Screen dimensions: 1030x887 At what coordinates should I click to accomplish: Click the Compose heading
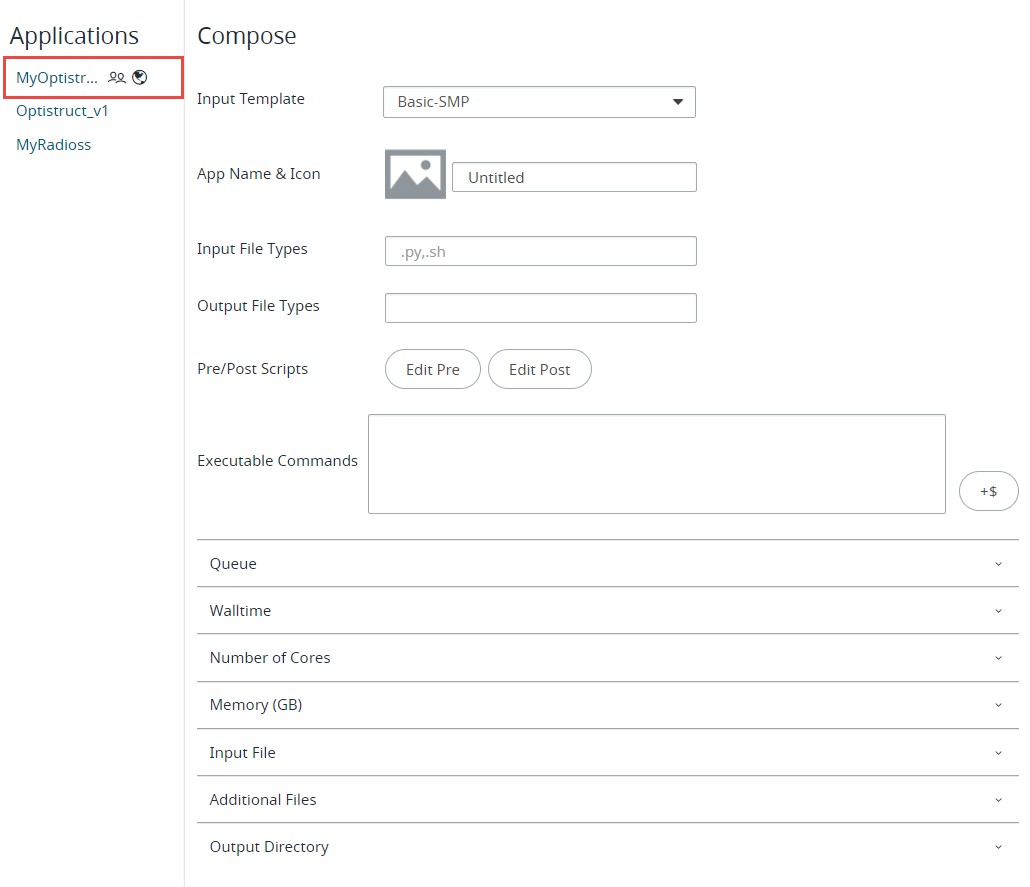click(247, 36)
